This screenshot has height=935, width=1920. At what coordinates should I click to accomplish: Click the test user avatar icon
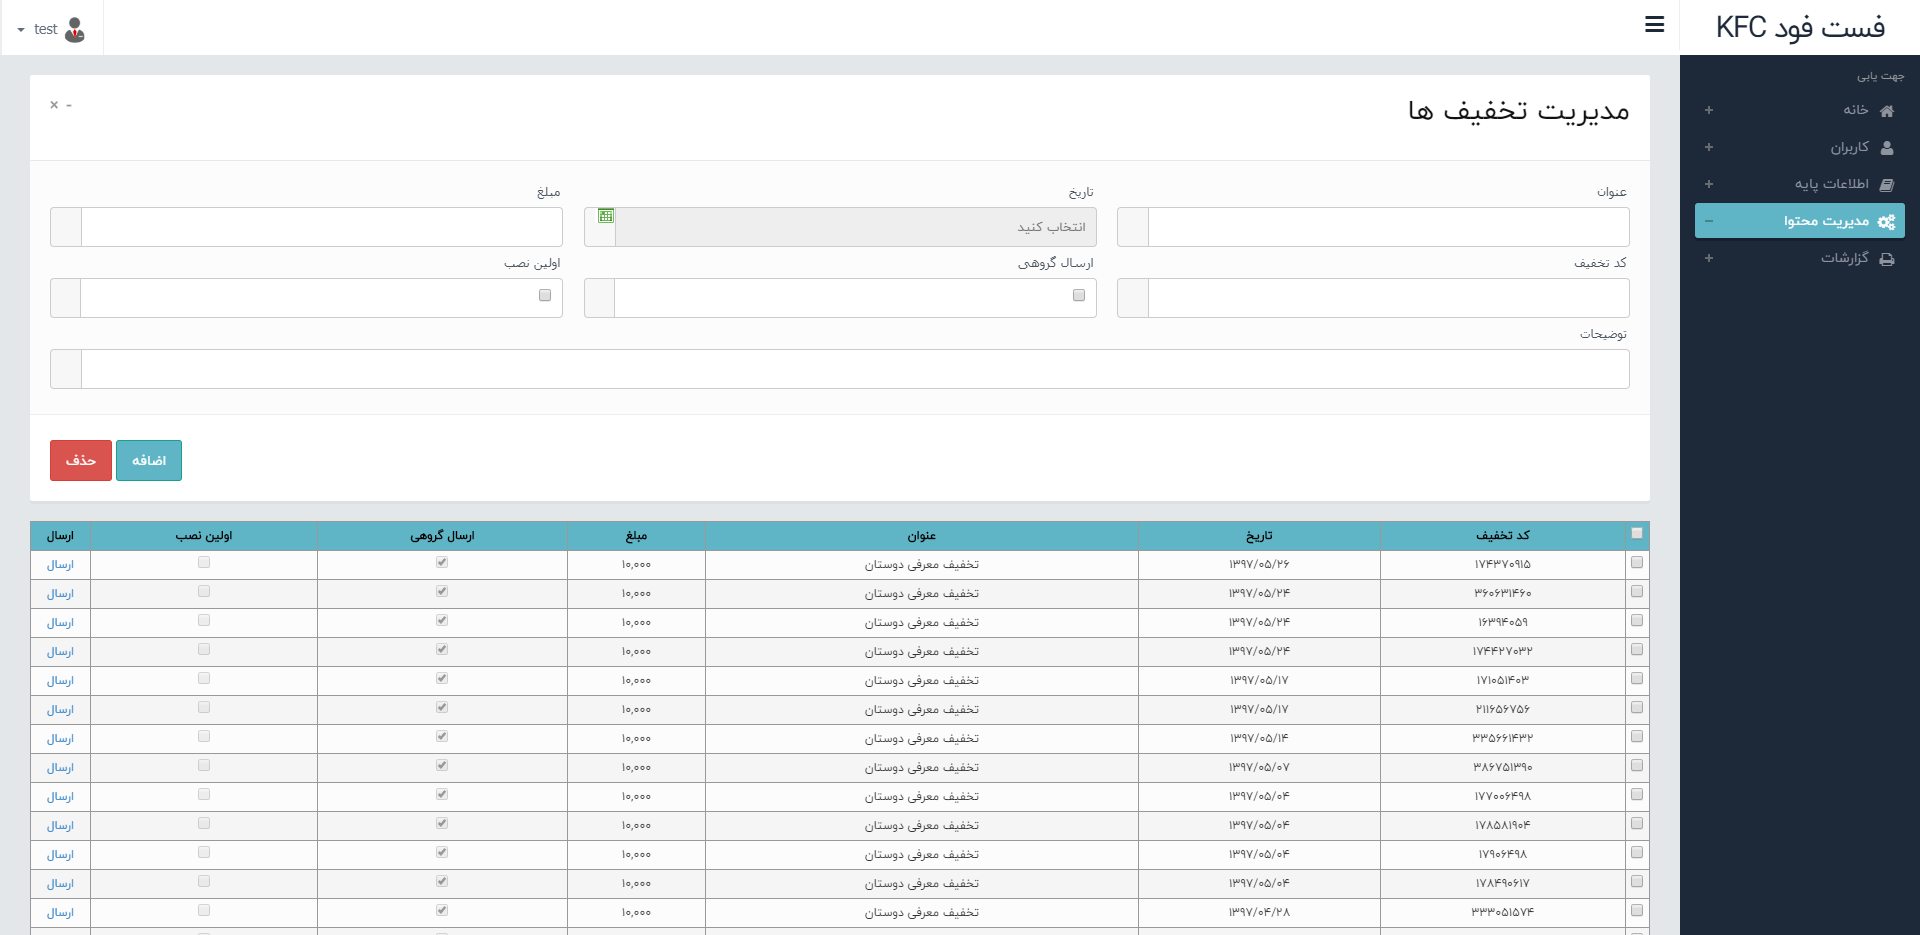[x=75, y=30]
